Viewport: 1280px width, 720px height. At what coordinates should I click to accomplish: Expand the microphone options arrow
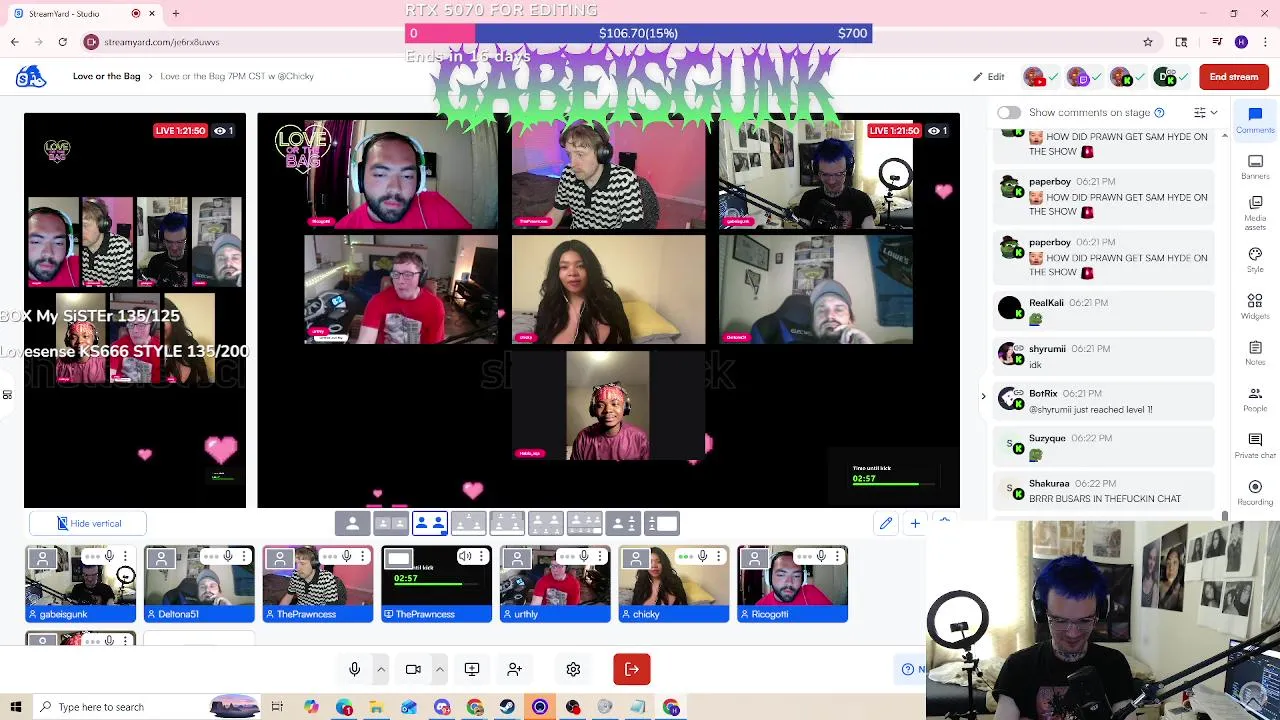(380, 669)
